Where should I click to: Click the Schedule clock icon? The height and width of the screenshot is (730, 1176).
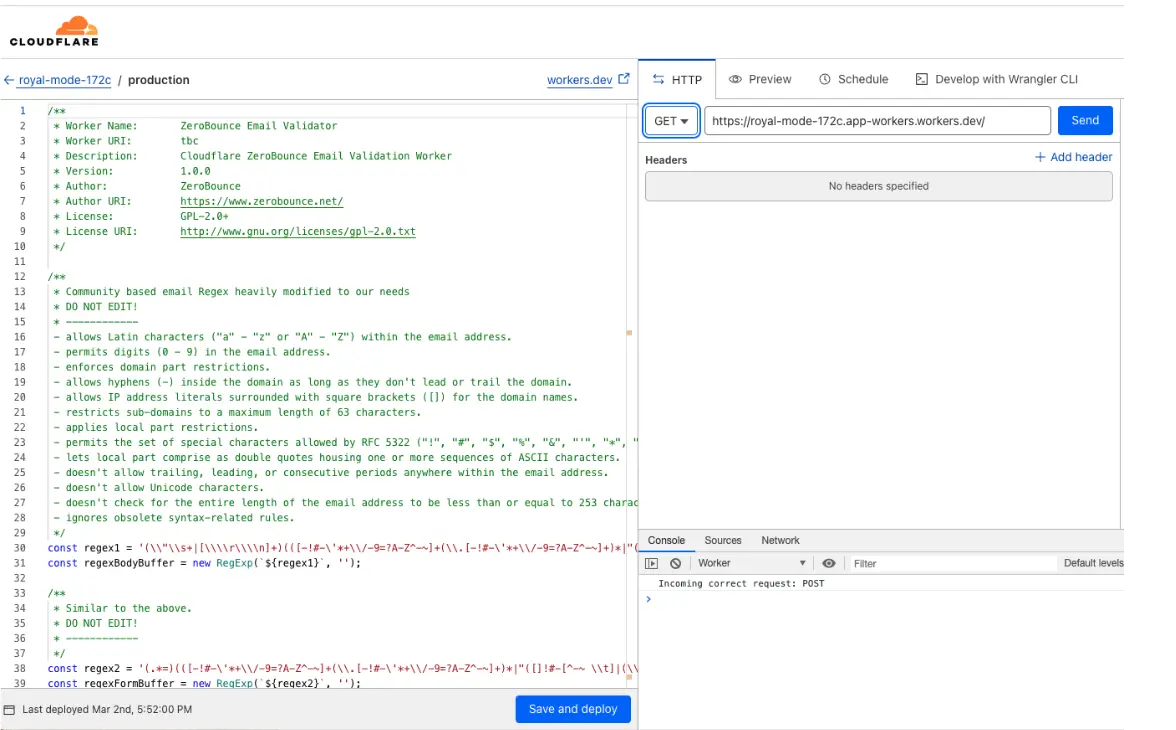tap(825, 78)
